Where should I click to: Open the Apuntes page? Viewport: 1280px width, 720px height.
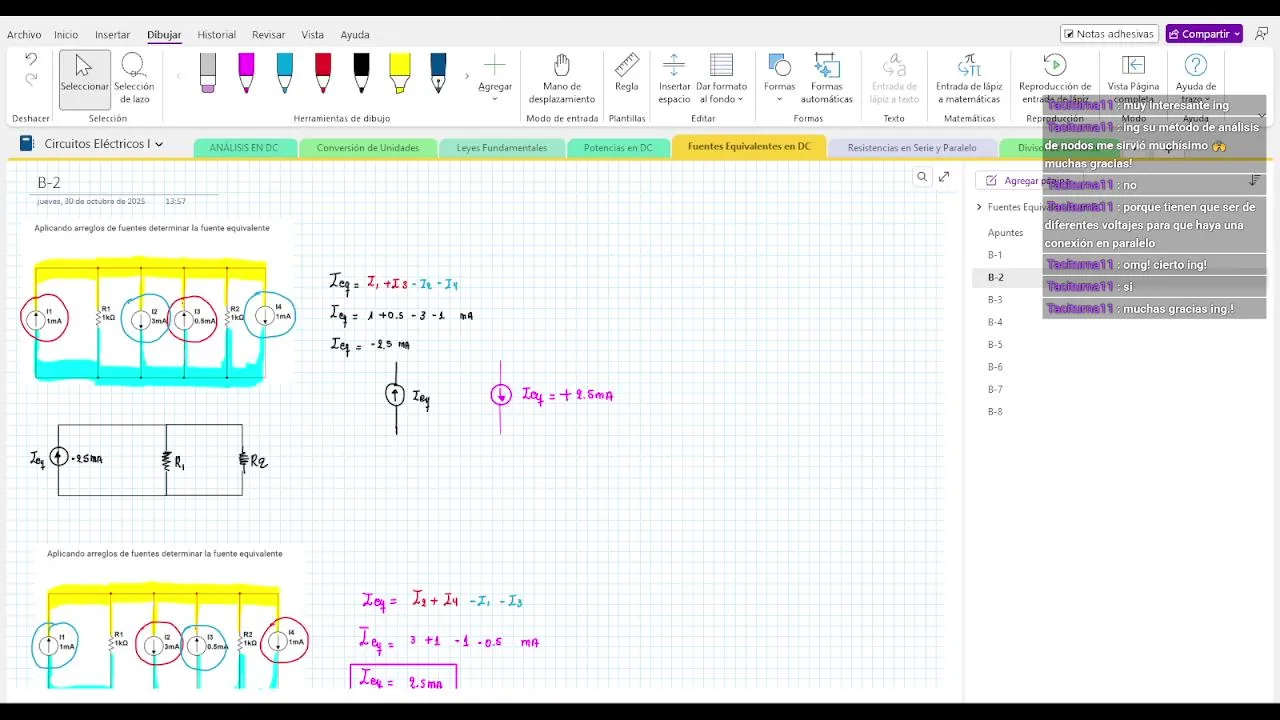tap(1005, 232)
